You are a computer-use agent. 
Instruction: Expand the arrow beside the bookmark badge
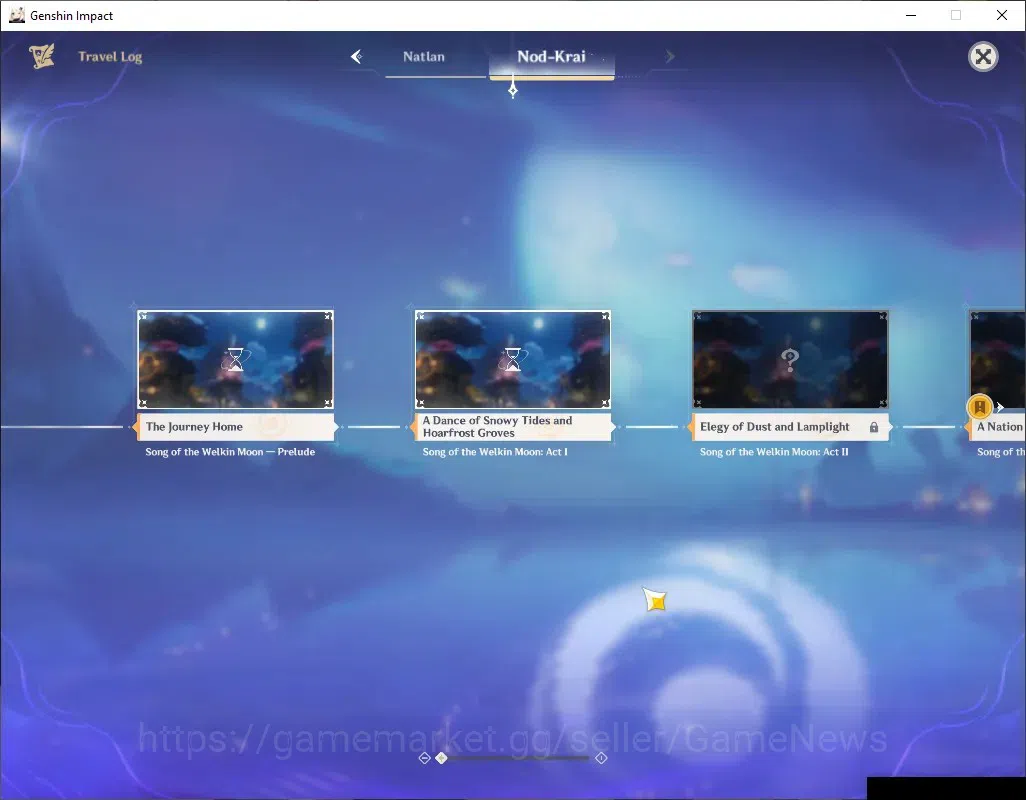coord(1000,407)
